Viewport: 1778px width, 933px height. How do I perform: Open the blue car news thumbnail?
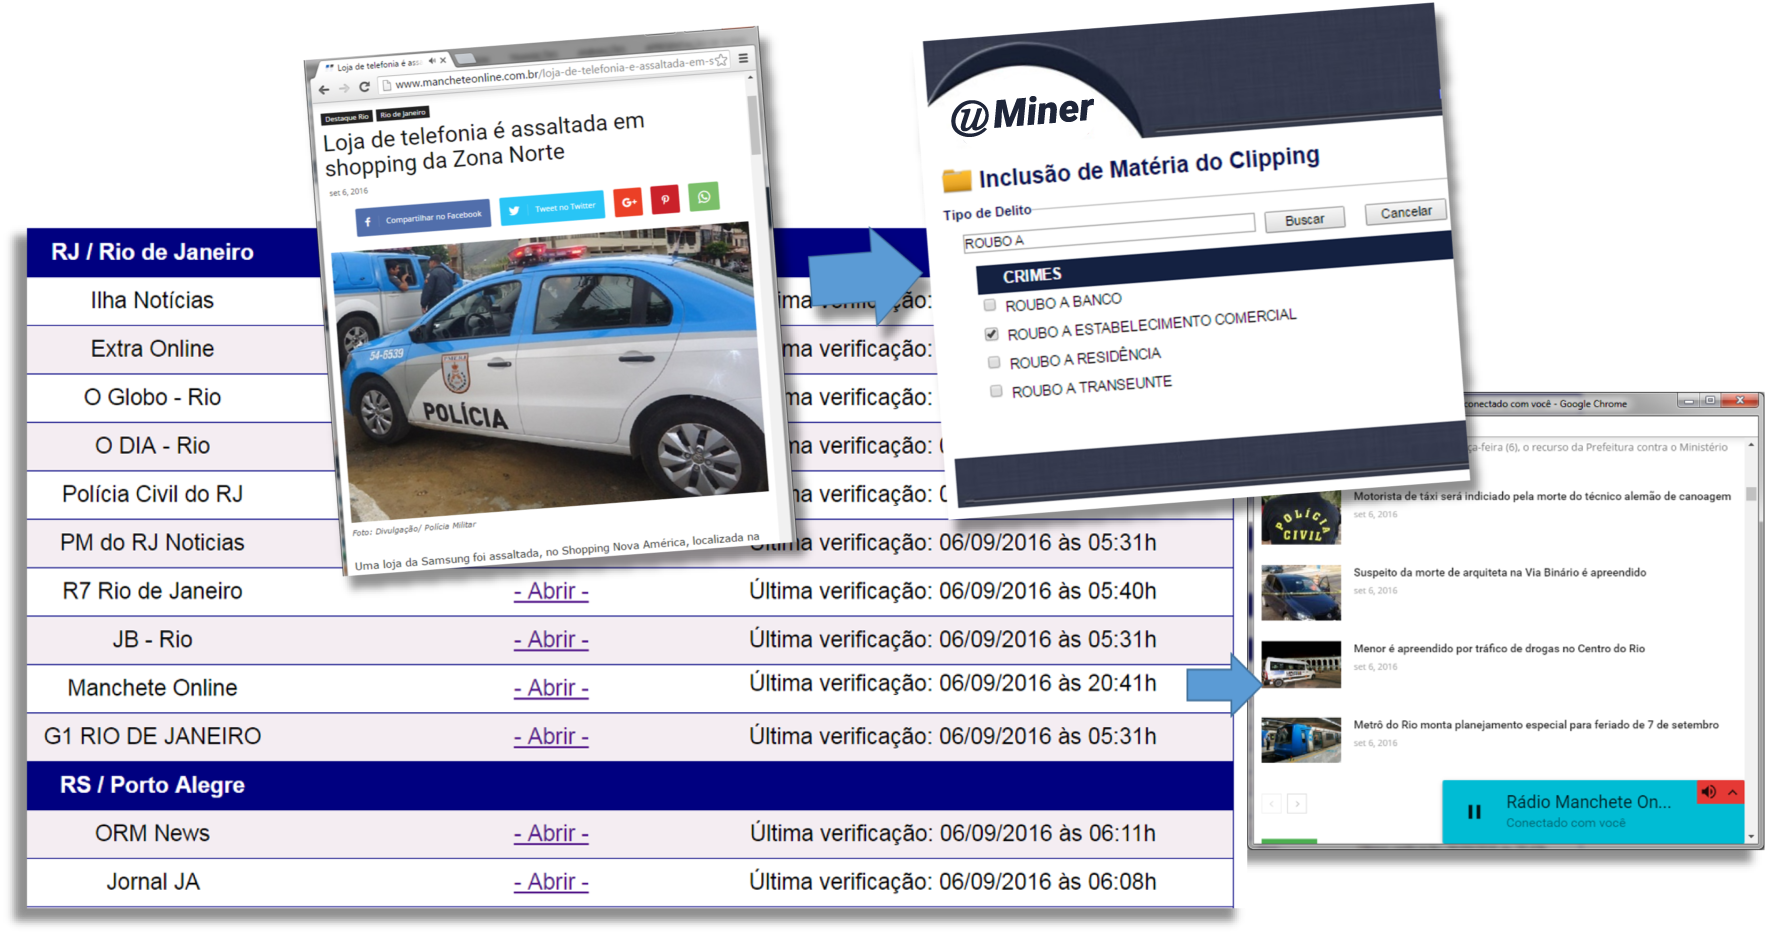click(1301, 593)
